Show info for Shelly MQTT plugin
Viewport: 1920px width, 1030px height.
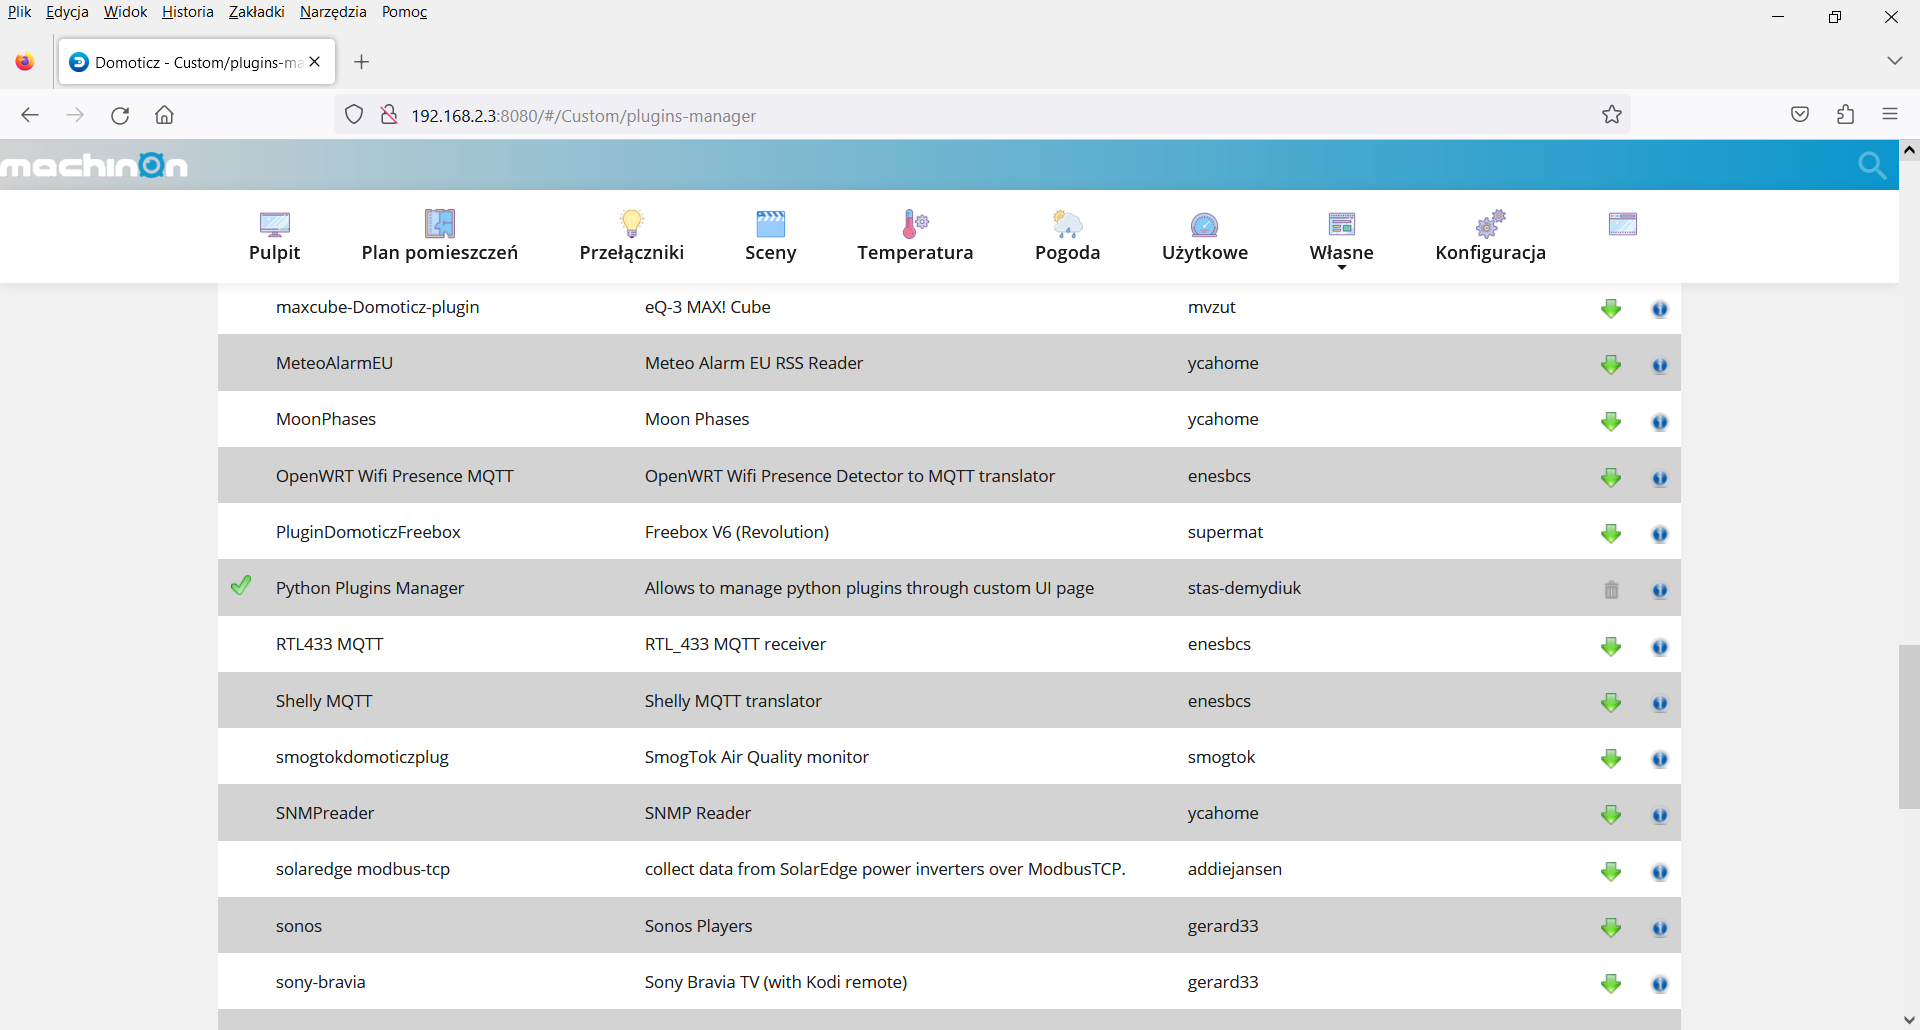coord(1660,703)
